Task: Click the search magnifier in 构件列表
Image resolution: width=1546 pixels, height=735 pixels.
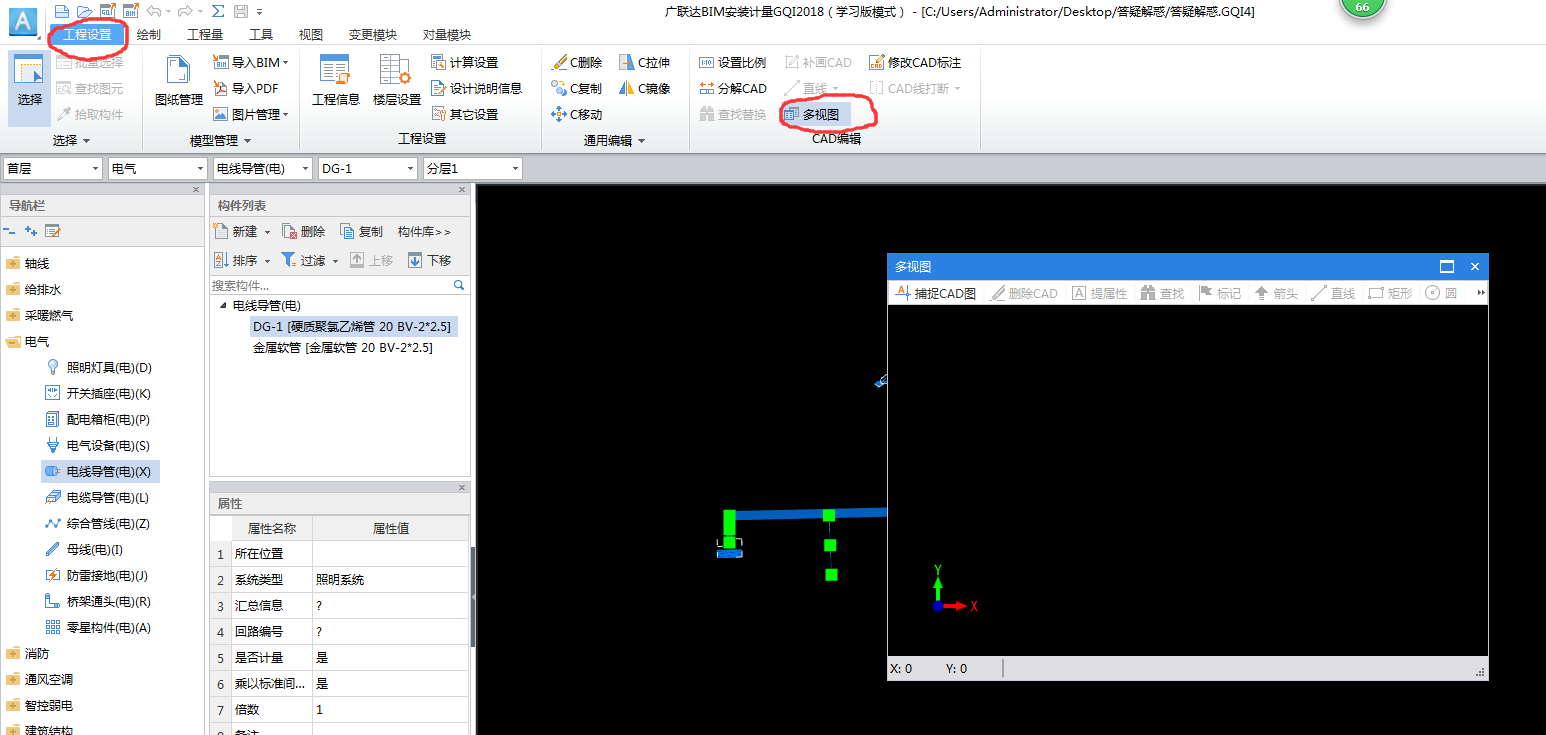Action: [460, 285]
